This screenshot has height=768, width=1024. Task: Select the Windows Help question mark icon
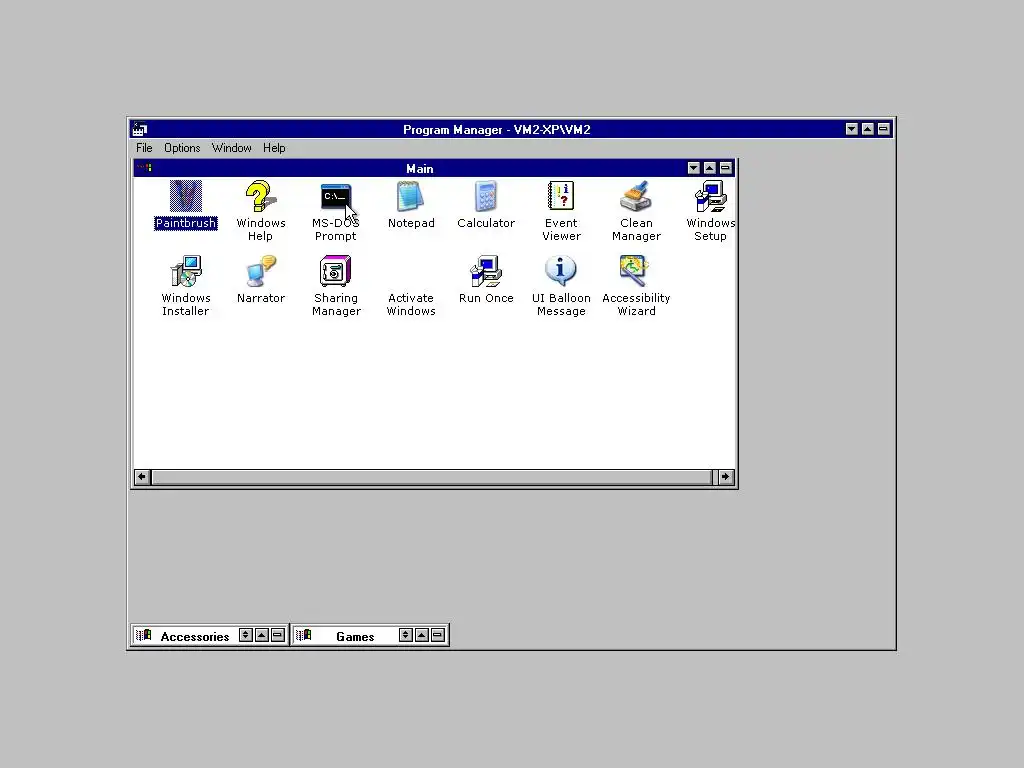pos(260,196)
